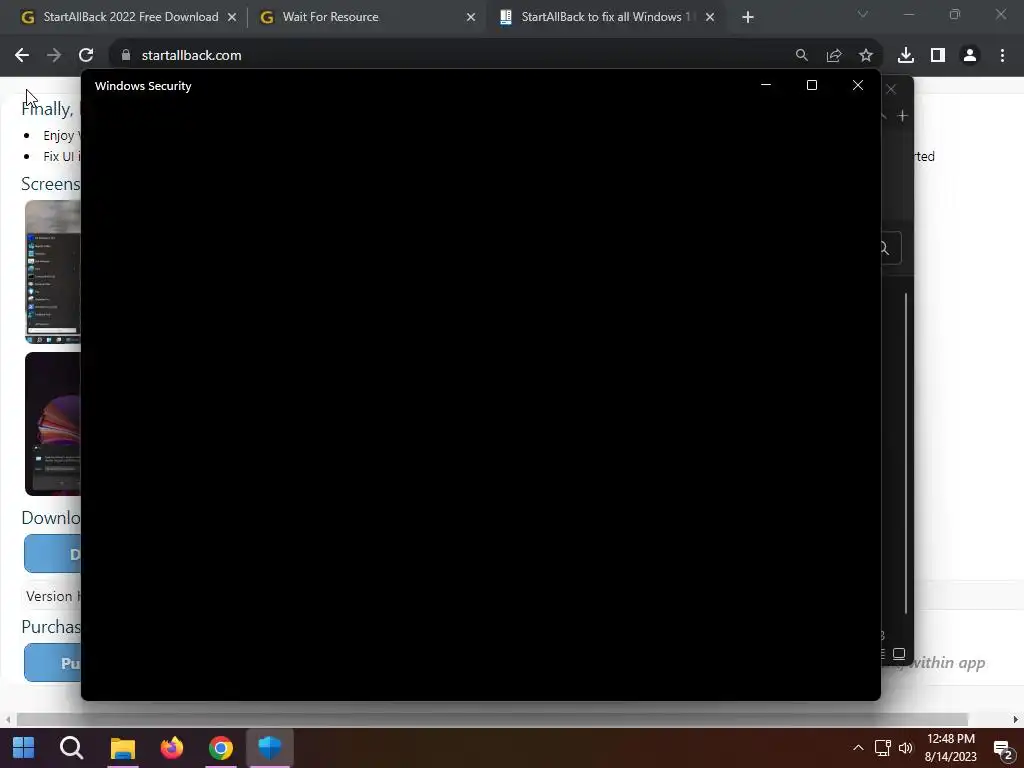Click the blue Purchase button on webpage

(53, 663)
